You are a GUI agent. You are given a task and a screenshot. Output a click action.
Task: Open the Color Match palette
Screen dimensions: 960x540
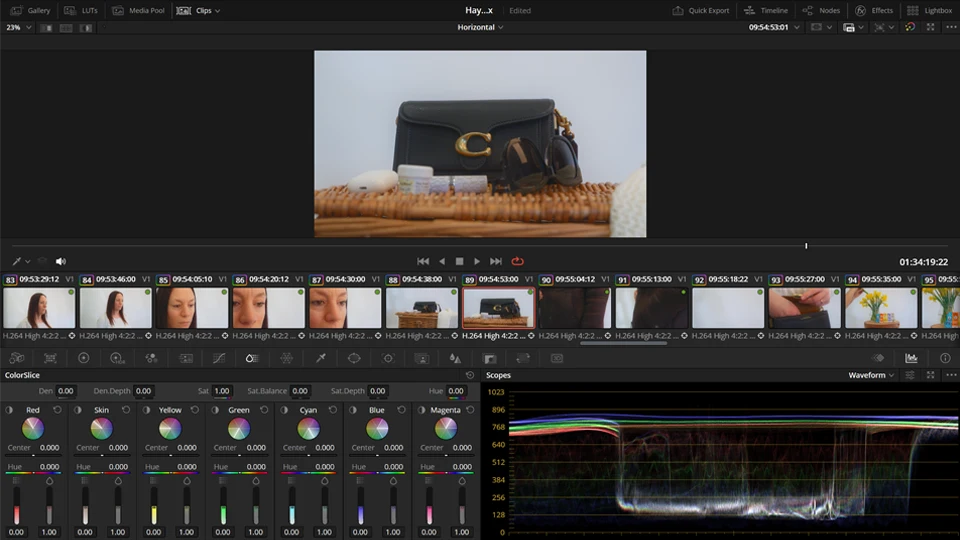pos(50,358)
